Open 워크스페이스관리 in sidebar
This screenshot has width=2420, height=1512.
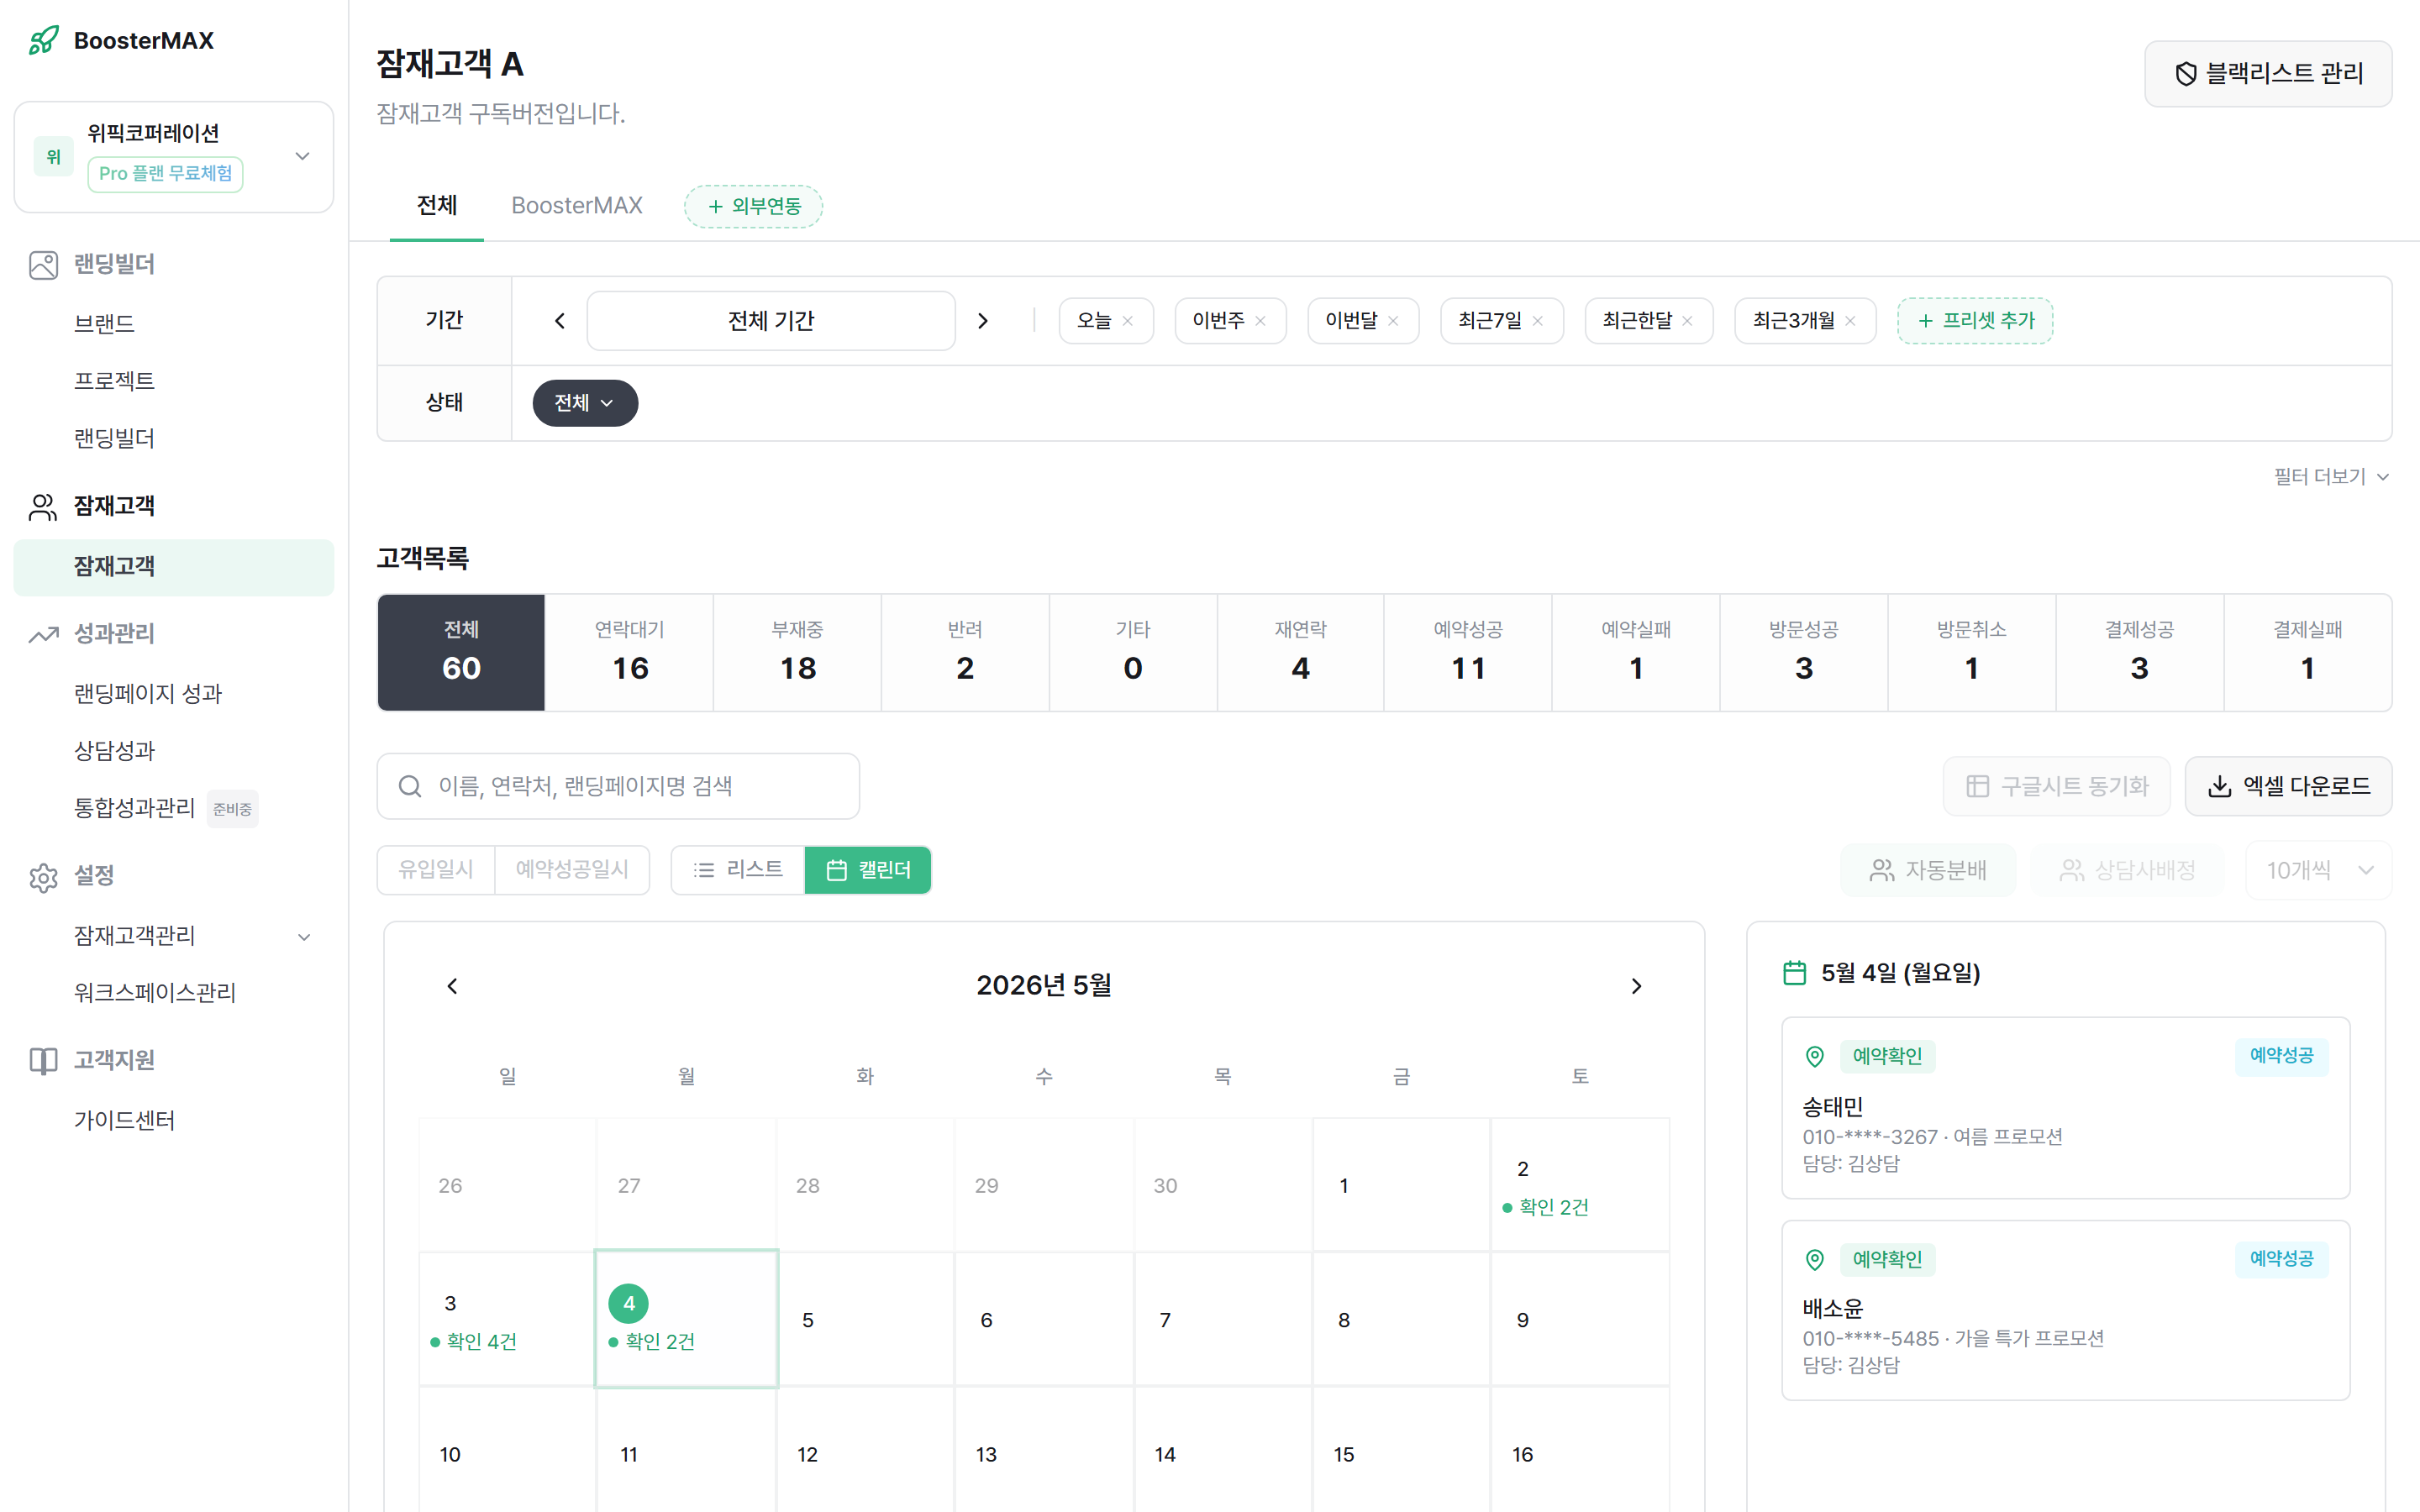point(155,993)
